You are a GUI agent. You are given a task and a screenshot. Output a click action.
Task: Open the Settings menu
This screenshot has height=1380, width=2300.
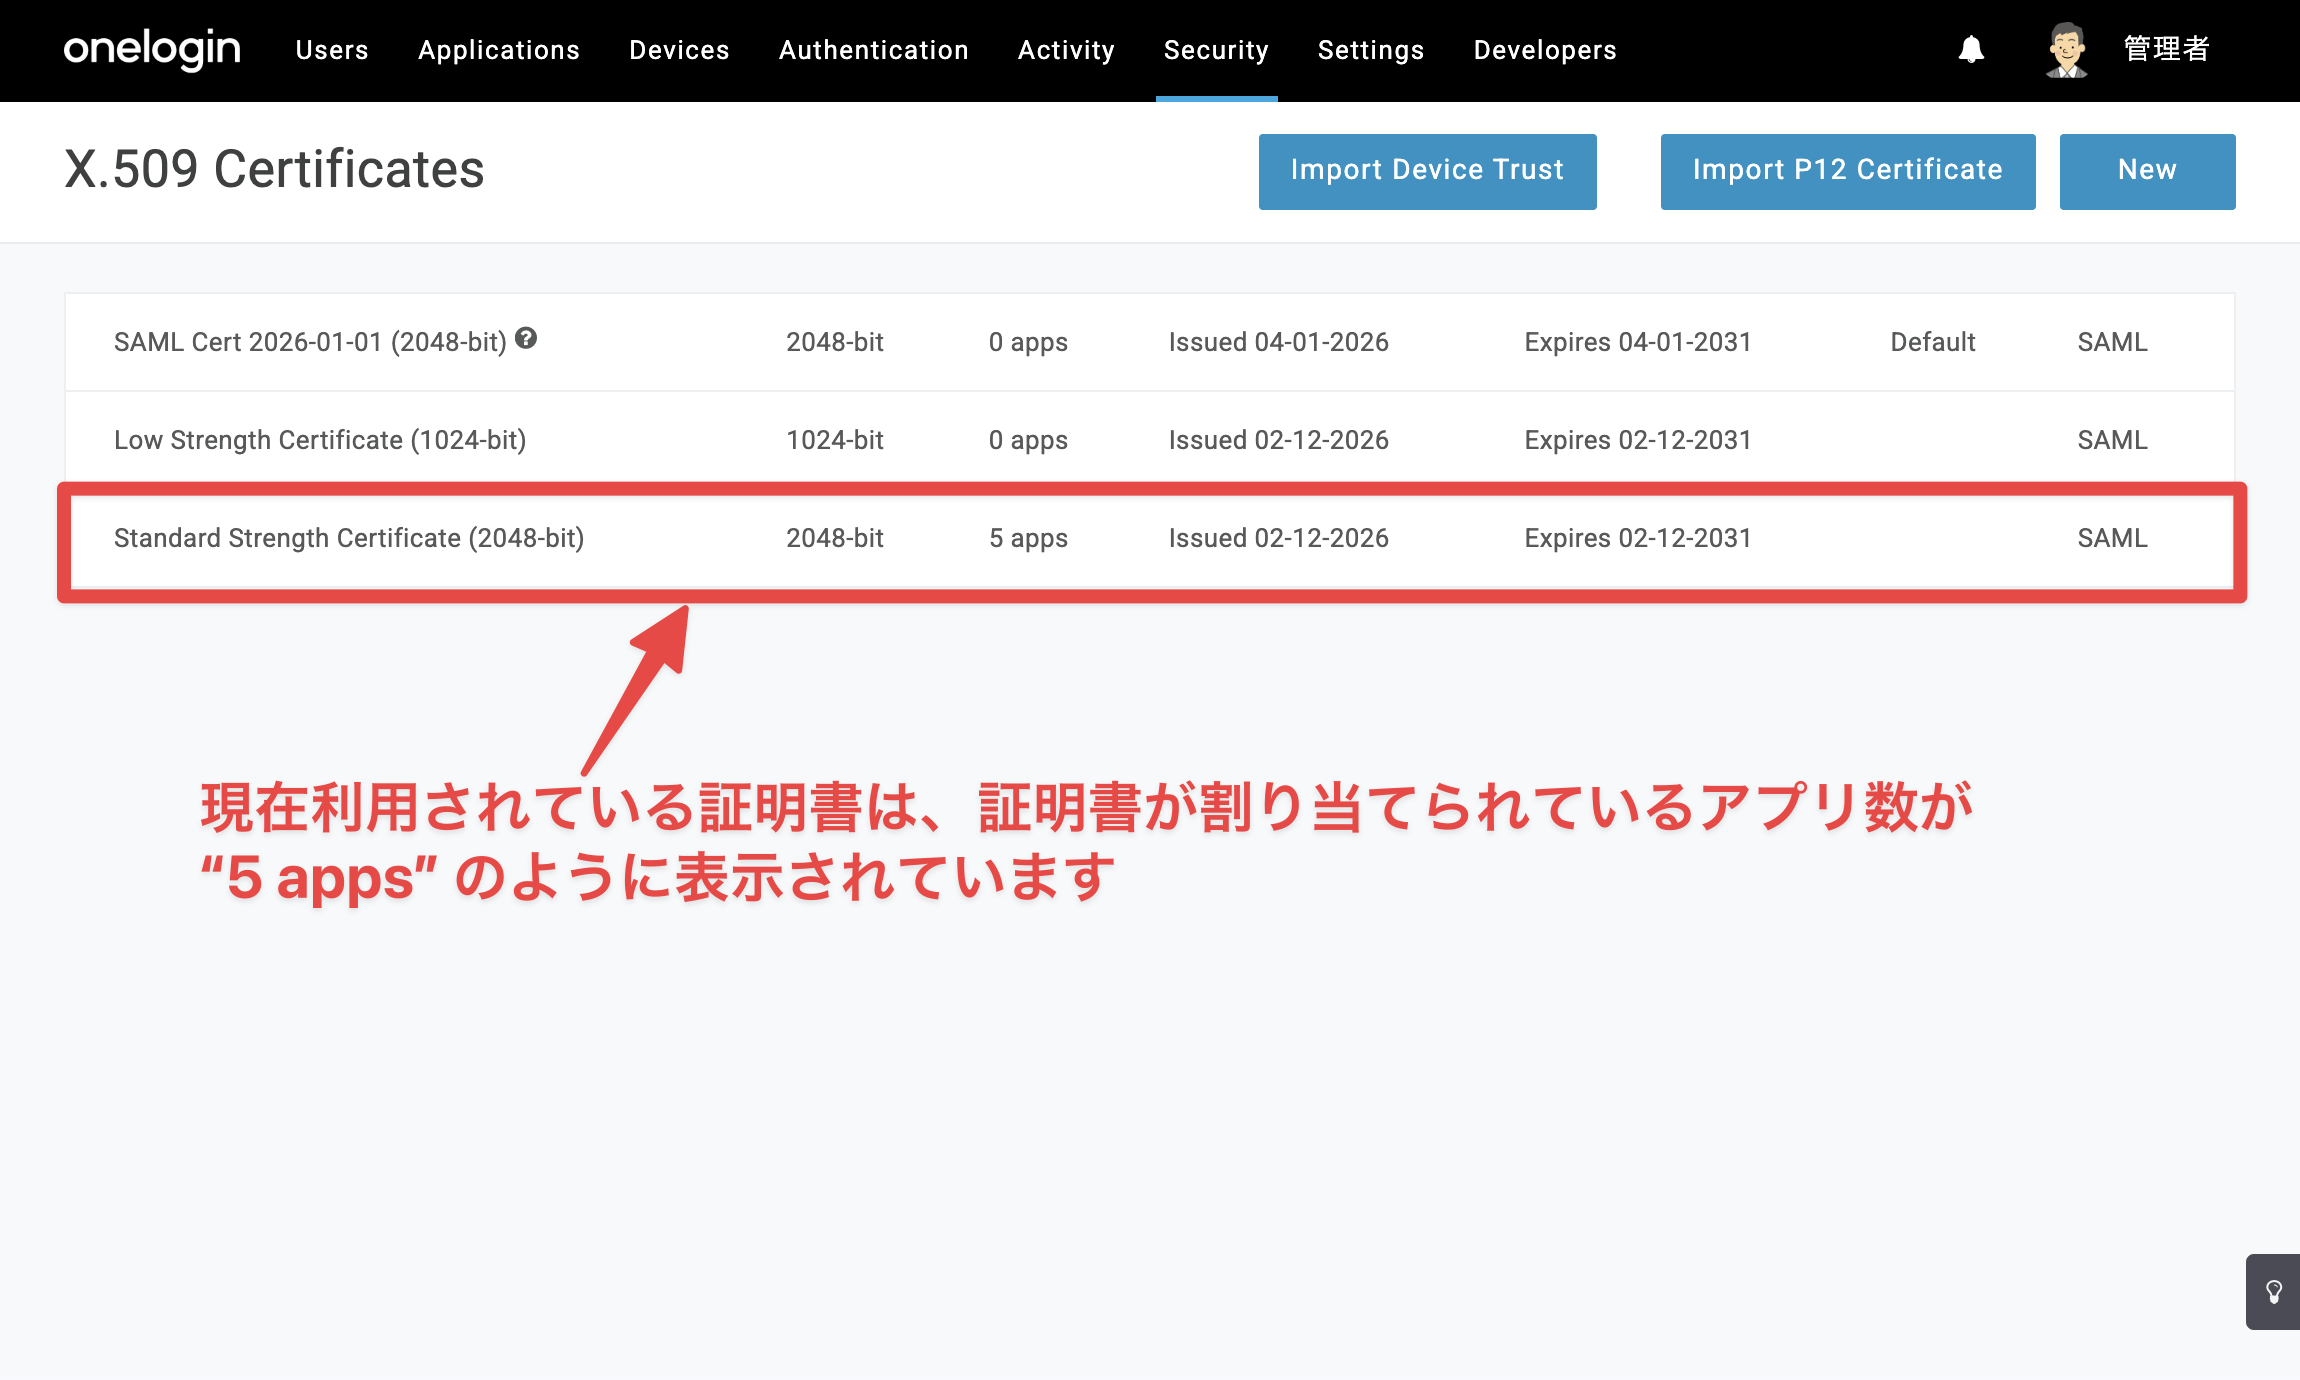[1371, 50]
